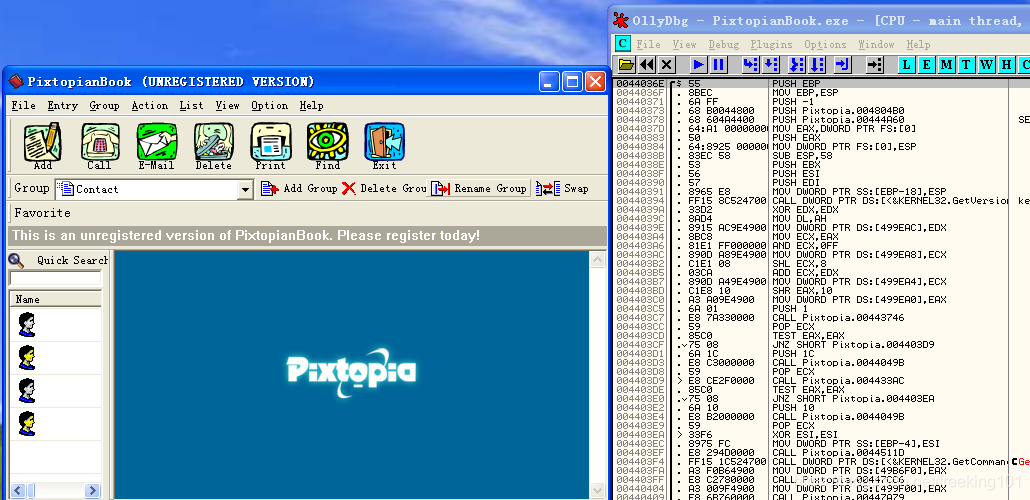Click the Call telephone icon

click(x=100, y=146)
